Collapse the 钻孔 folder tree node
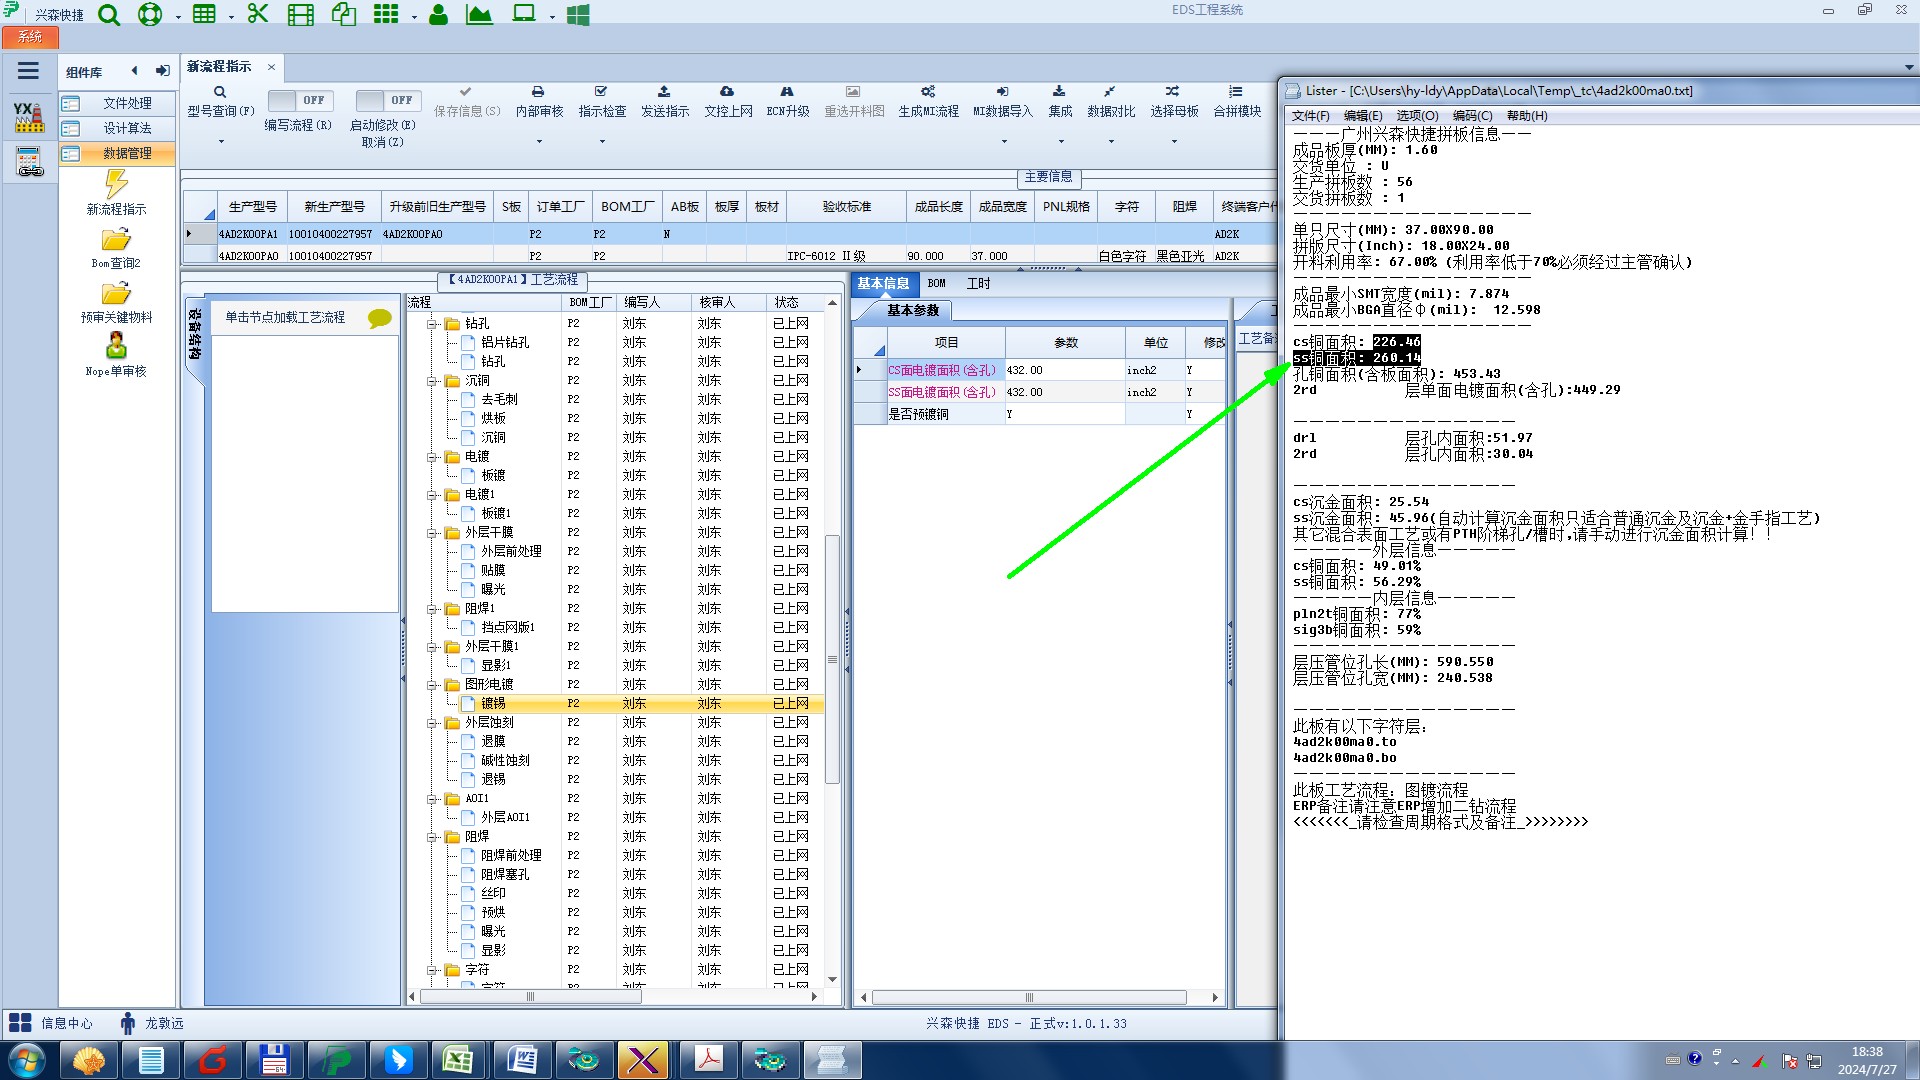1920x1080 pixels. [x=432, y=324]
